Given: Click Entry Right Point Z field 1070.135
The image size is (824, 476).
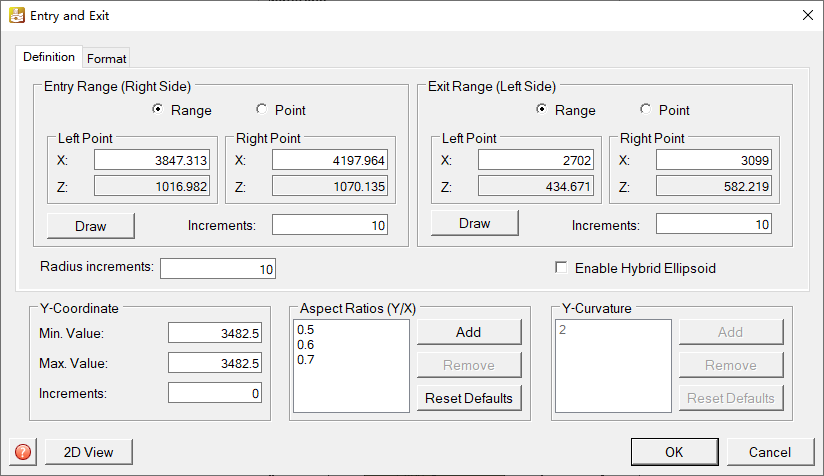Looking at the screenshot, I should pos(330,186).
